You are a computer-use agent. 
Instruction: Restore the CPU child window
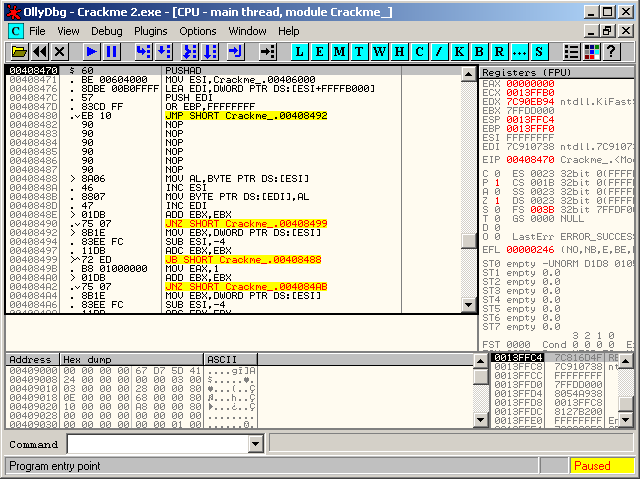tap(607, 31)
